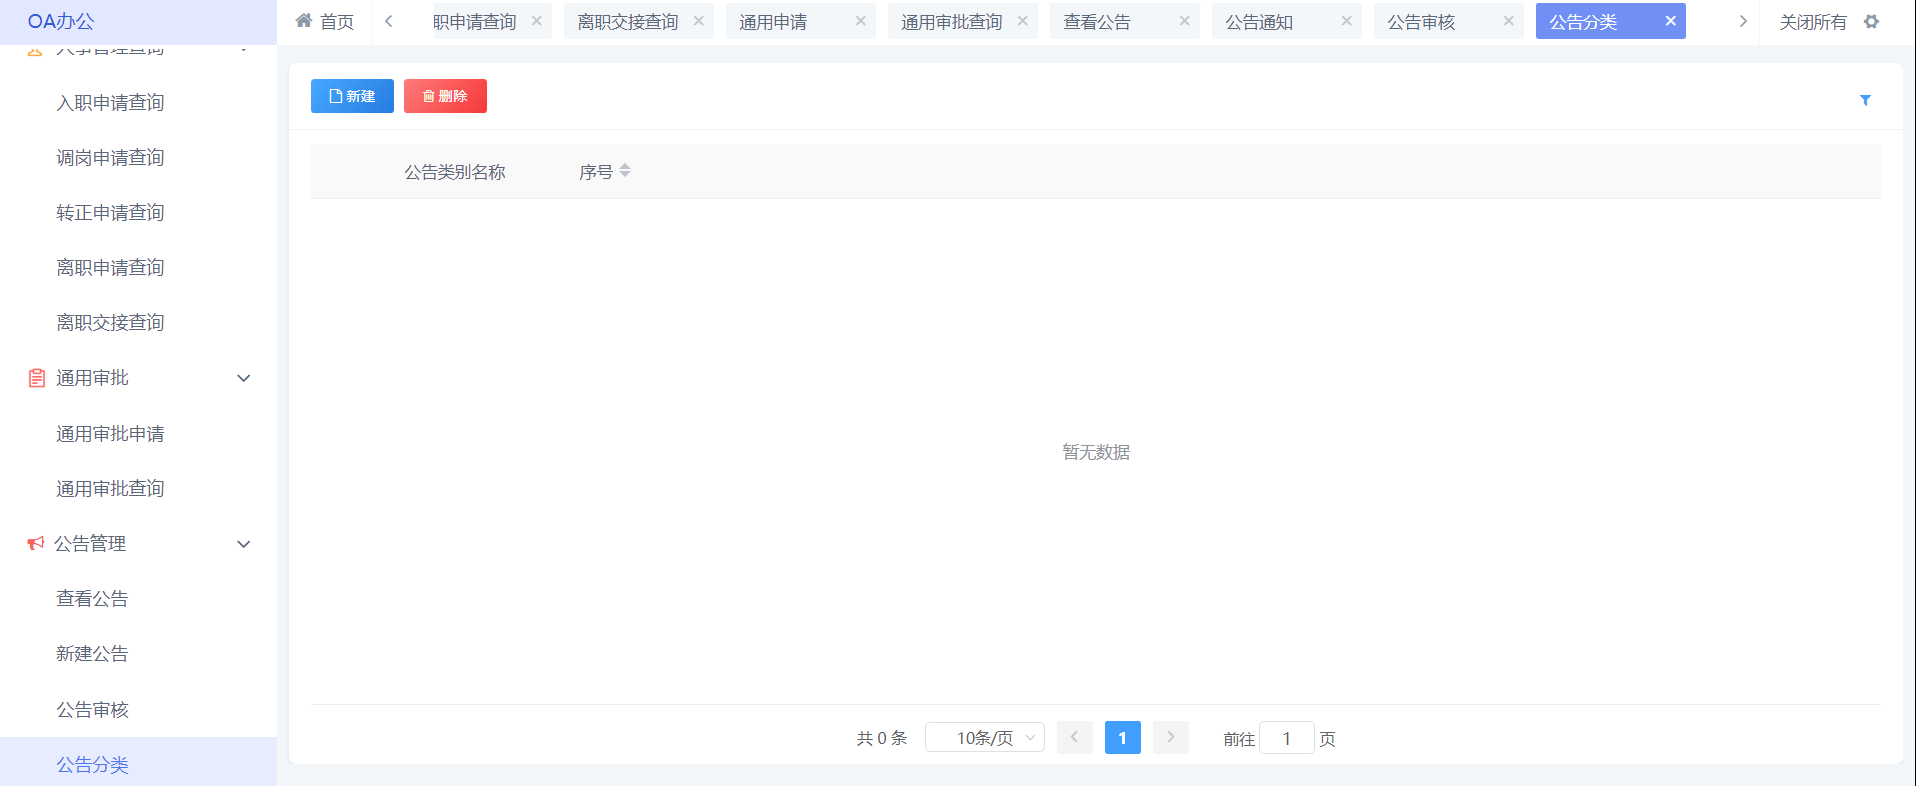
Task: Click the home icon tab 首页
Action: click(x=325, y=22)
